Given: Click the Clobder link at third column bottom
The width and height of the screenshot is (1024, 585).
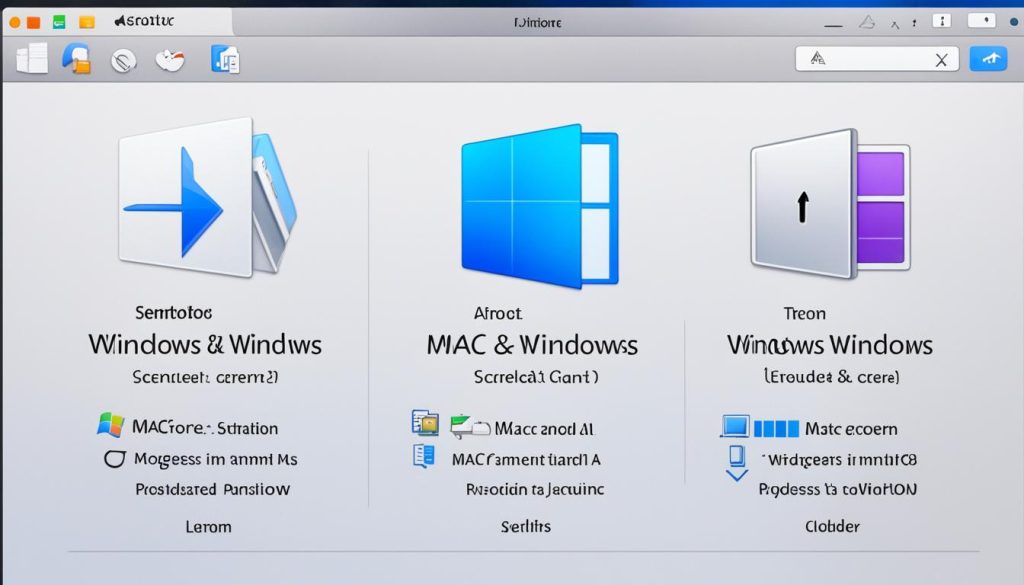Looking at the screenshot, I should click(x=832, y=526).
